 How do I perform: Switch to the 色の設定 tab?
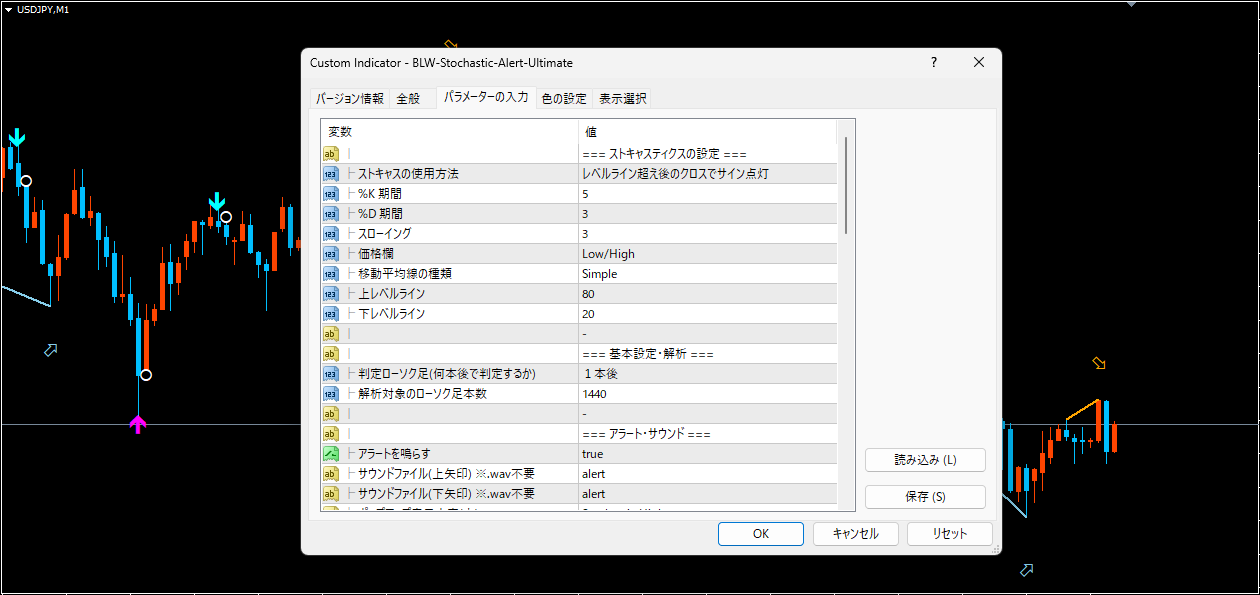(564, 98)
